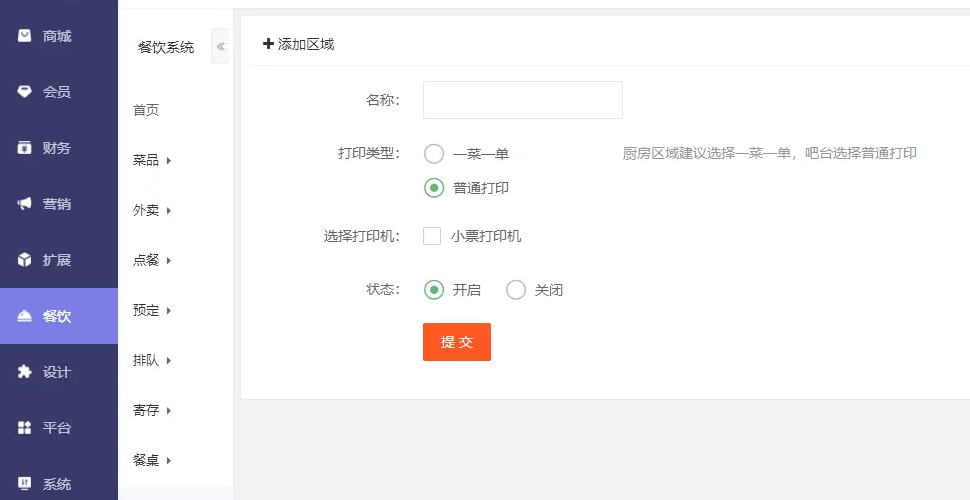Click the 打印类型 label
Image resolution: width=970 pixels, height=500 pixels.
369,153
